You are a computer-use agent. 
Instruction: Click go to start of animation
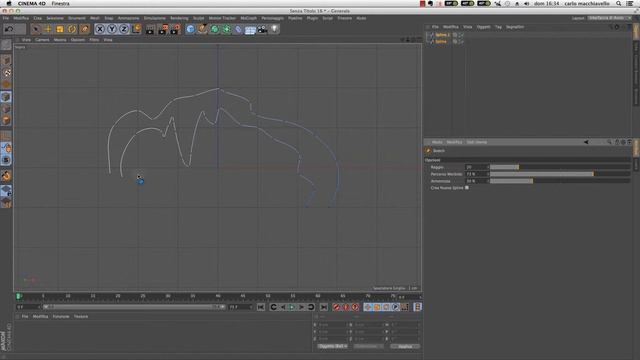click(261, 307)
